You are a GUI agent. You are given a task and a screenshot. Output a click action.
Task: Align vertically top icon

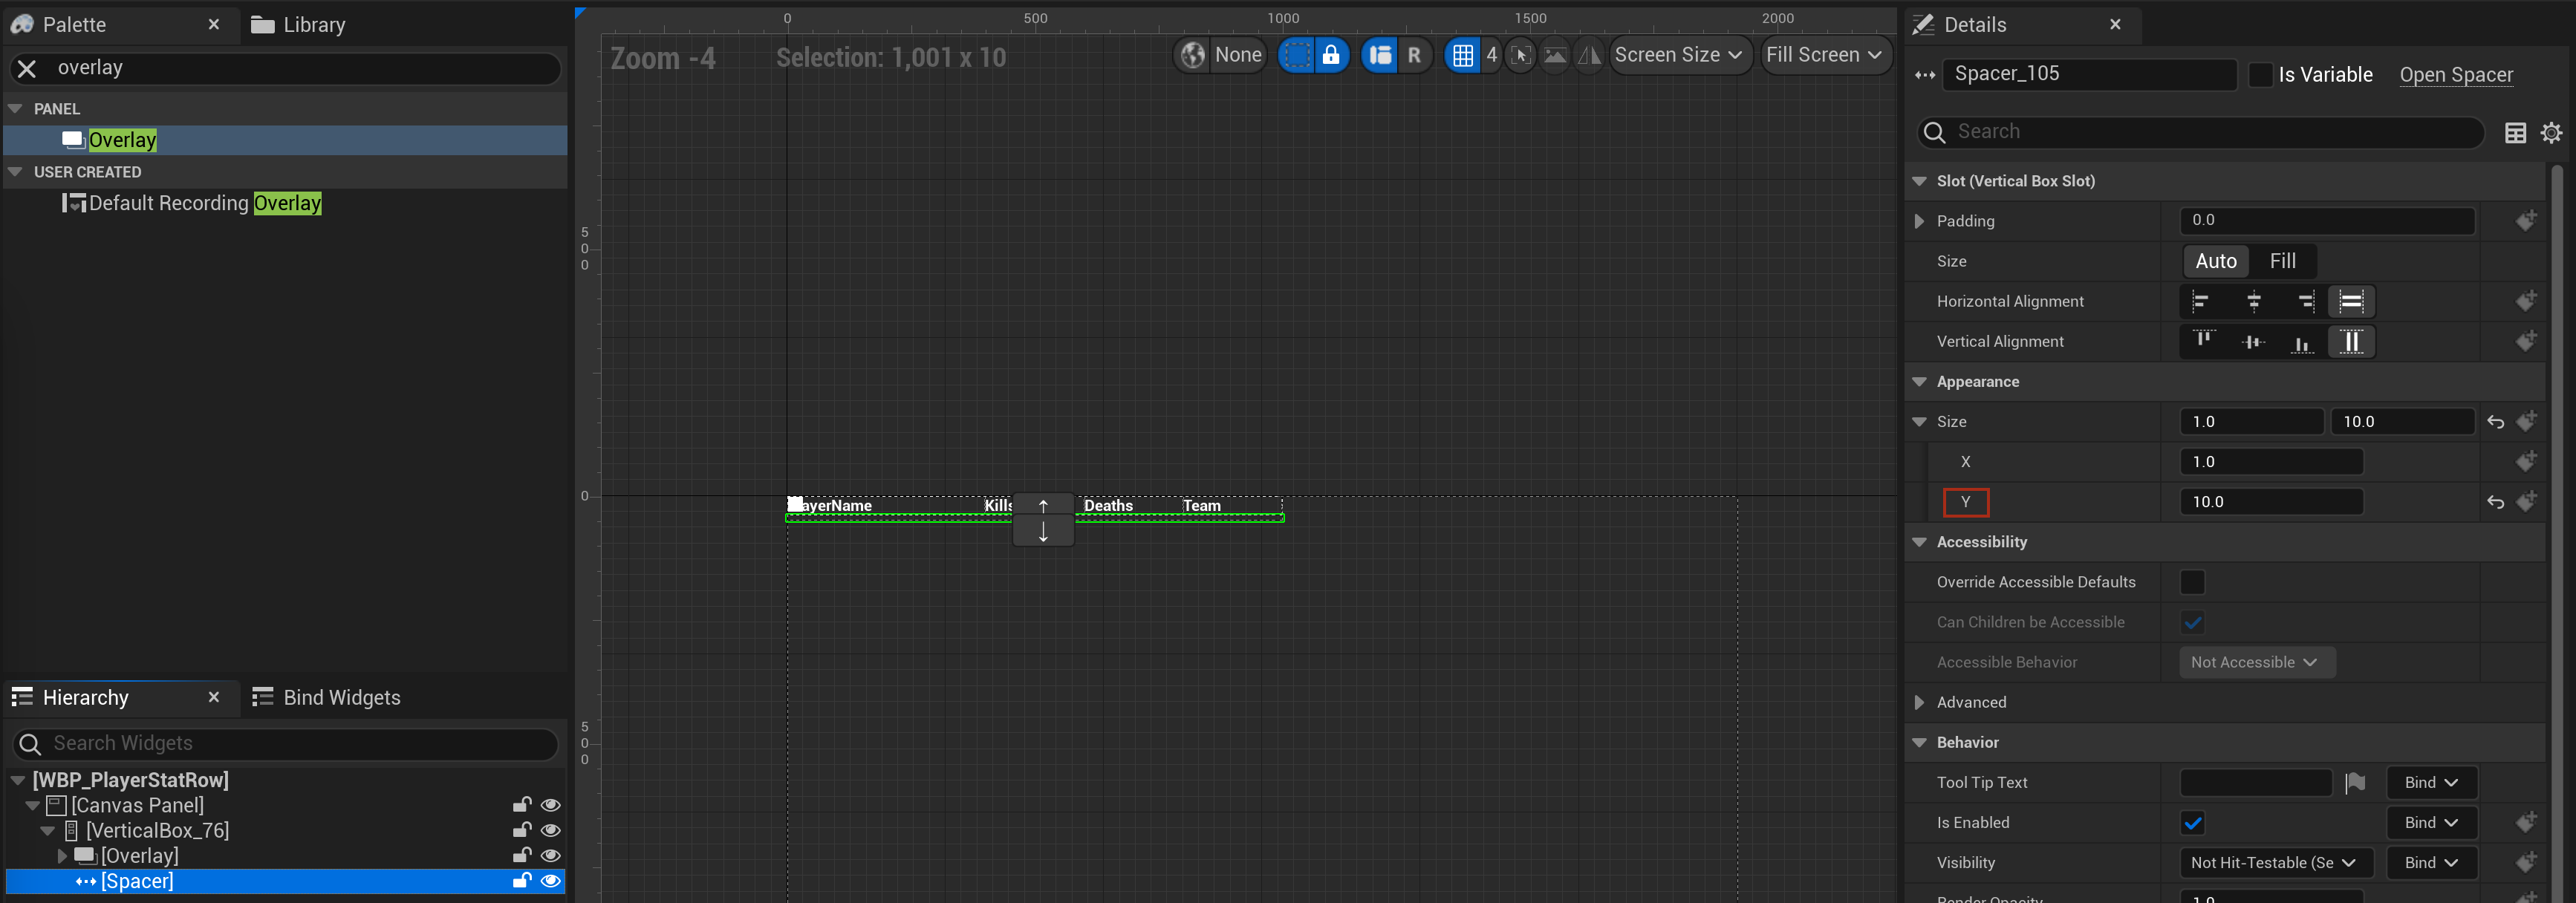coord(2203,341)
